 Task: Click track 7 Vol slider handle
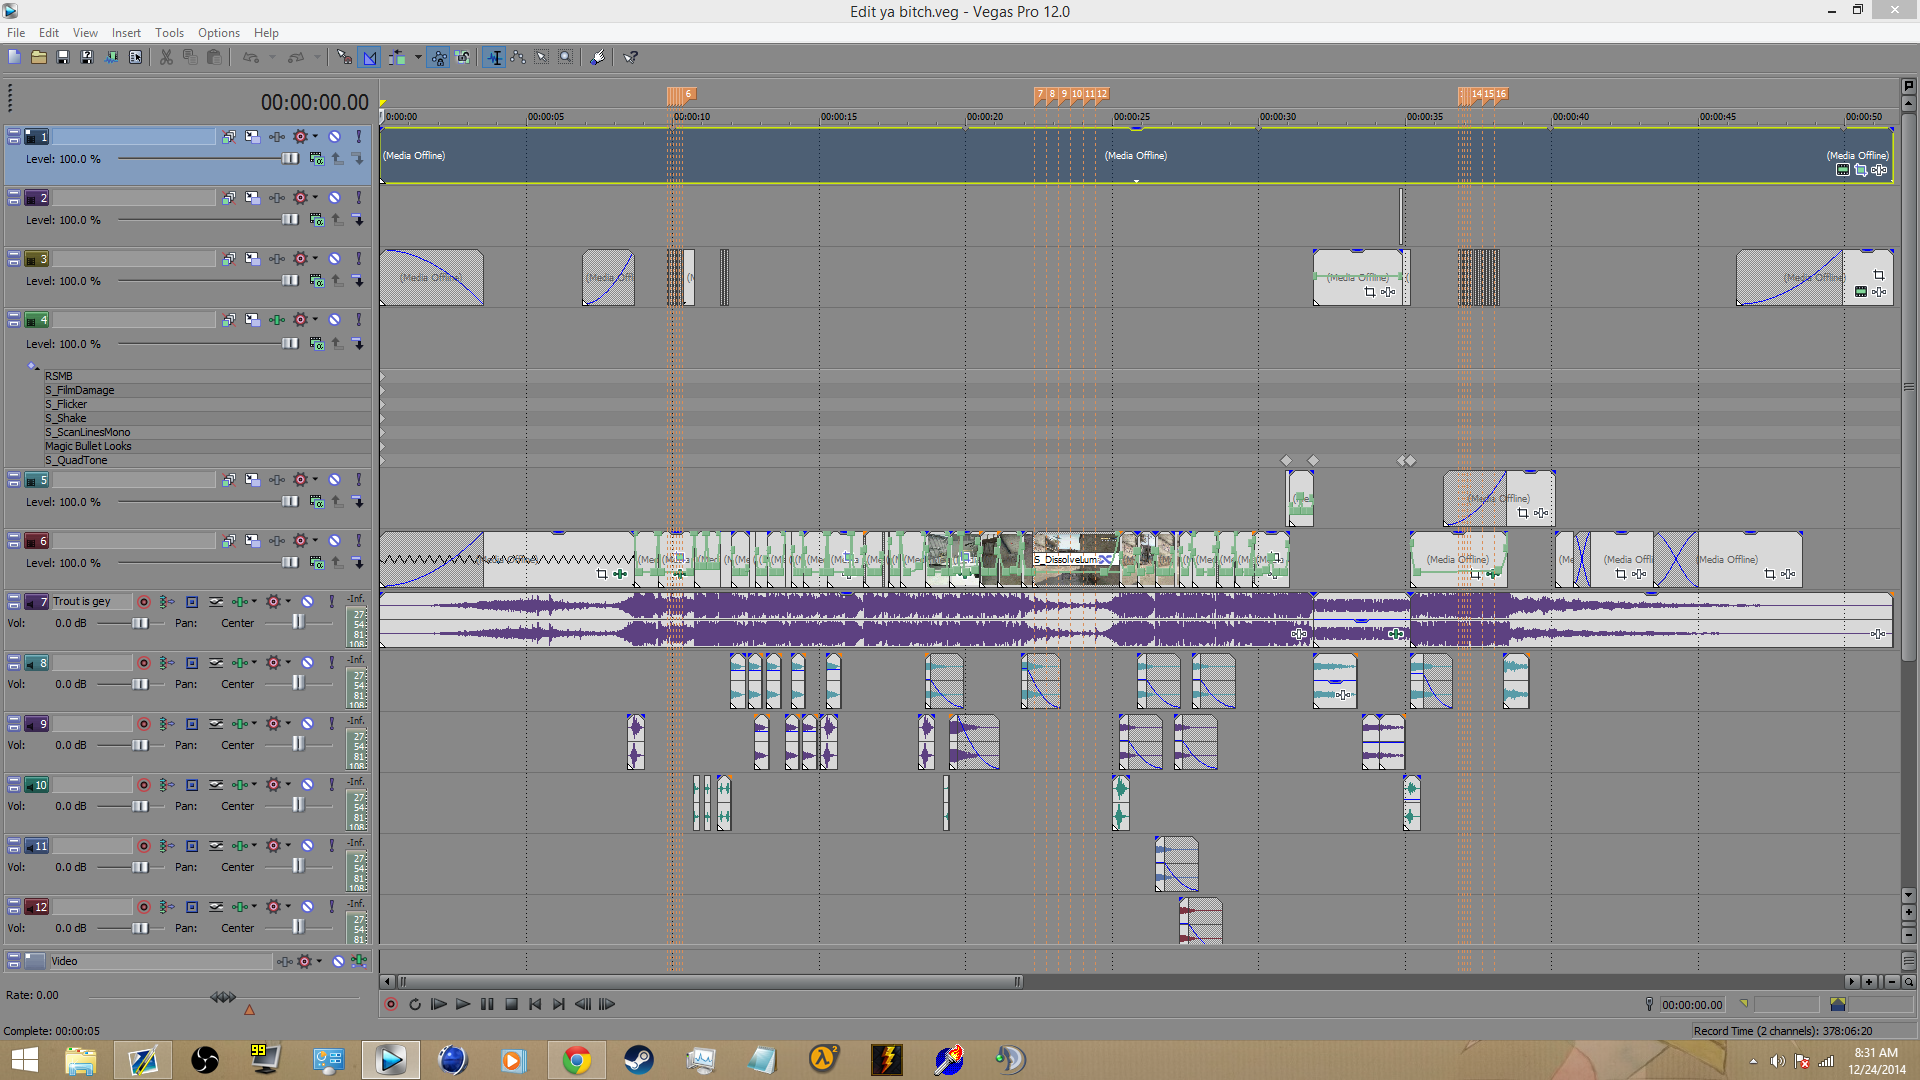coord(140,623)
